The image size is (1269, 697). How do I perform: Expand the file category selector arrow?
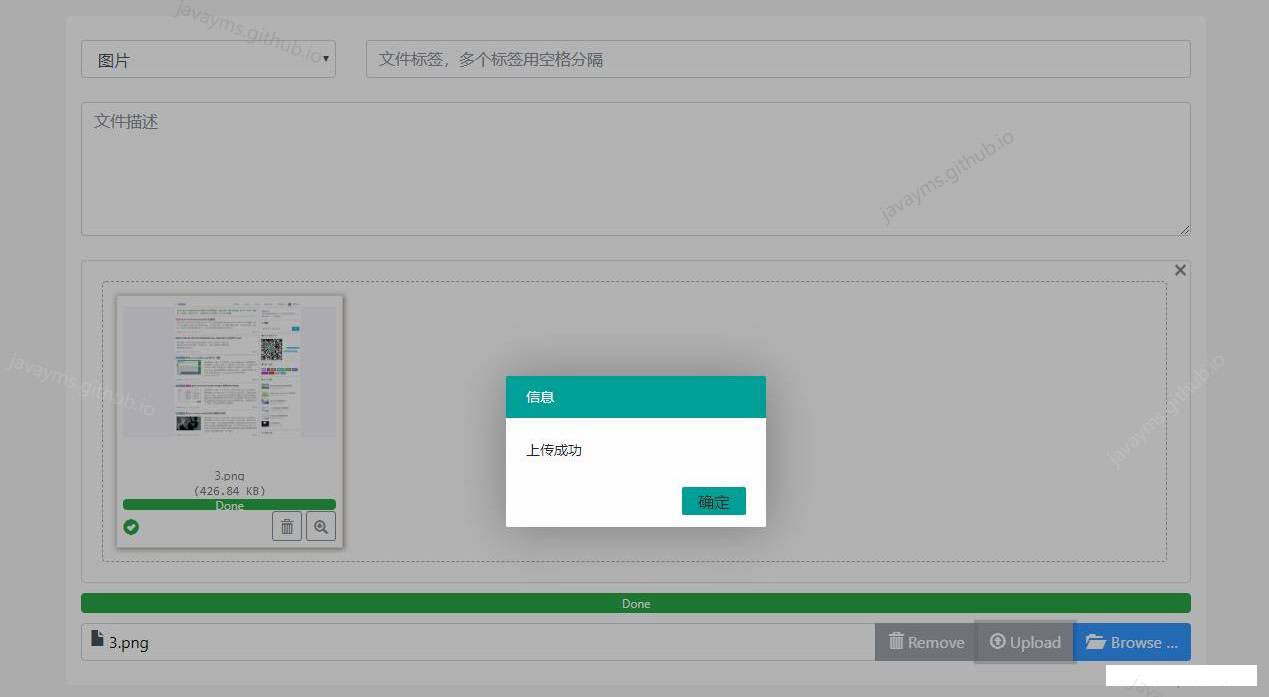pos(325,60)
